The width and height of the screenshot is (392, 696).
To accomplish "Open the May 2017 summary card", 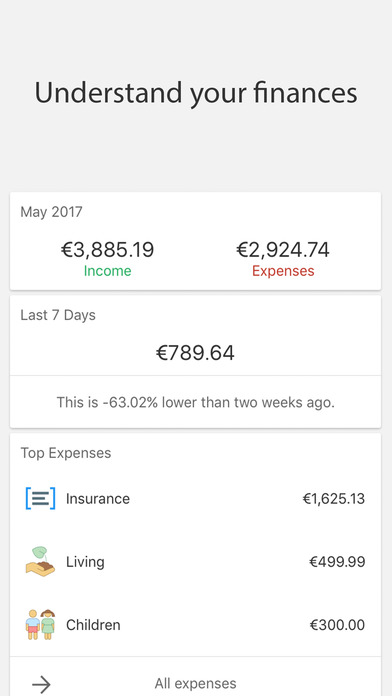I will click(x=195, y=241).
